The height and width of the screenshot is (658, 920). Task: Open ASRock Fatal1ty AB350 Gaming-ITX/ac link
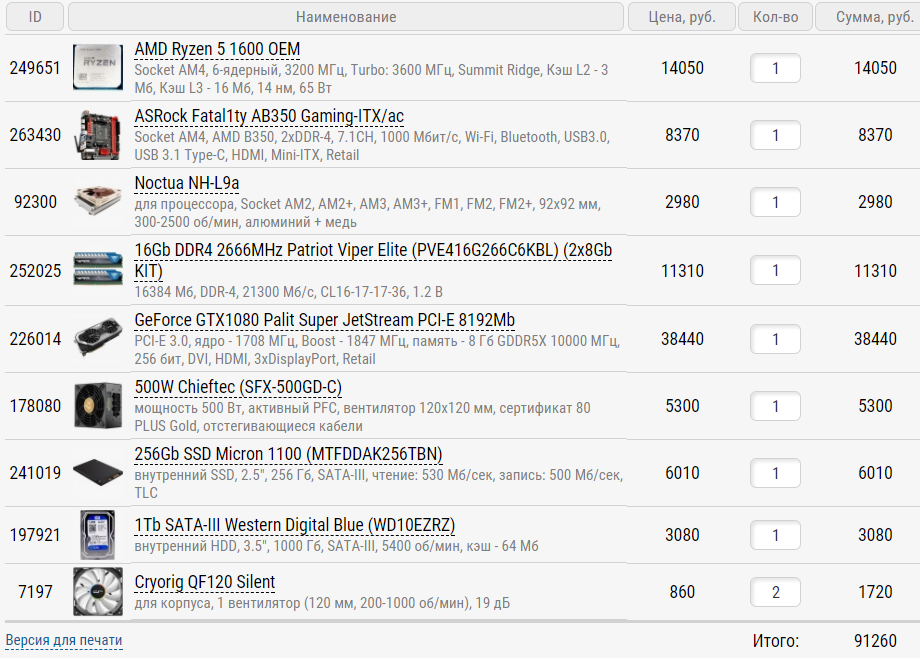pyautogui.click(x=269, y=116)
